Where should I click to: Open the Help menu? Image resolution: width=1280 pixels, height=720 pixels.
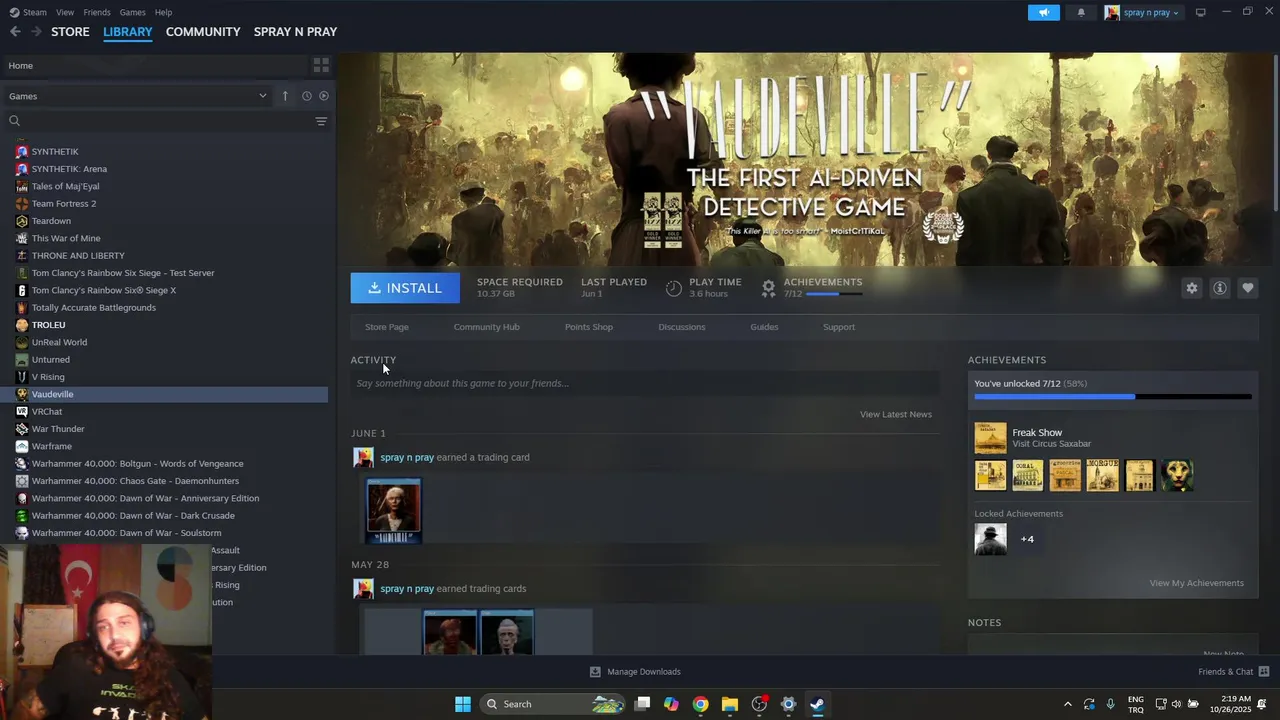[163, 12]
